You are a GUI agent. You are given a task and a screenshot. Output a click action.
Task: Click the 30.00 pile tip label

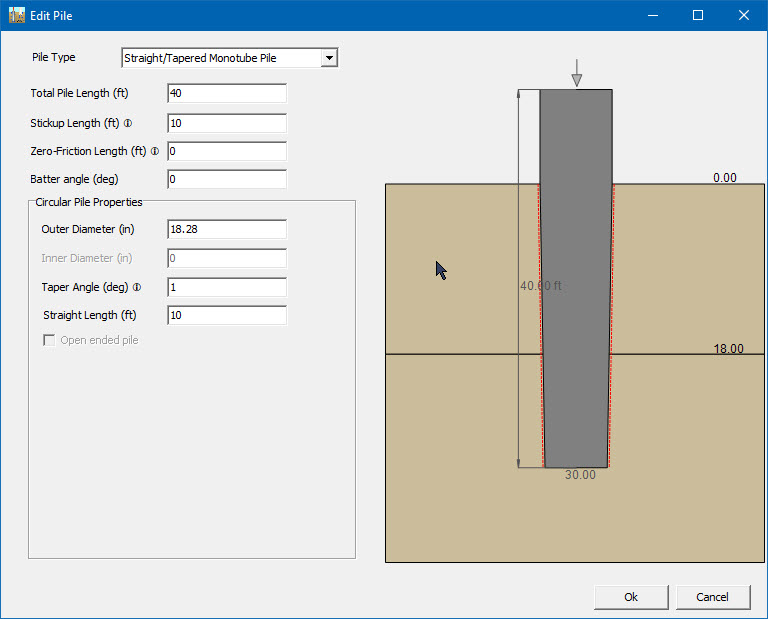[x=580, y=475]
